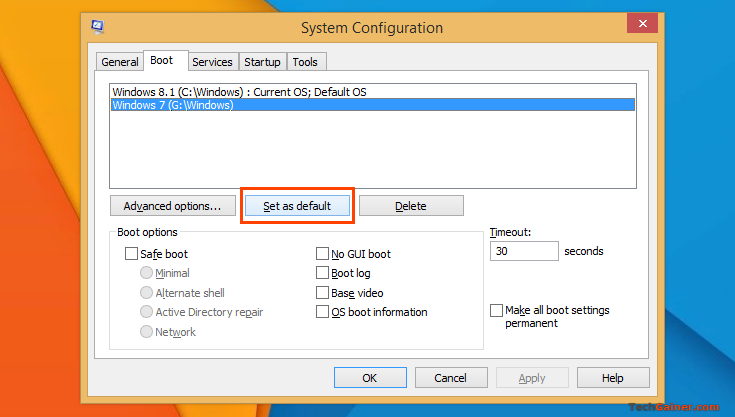Click the System Configuration title bar icon
The width and height of the screenshot is (735, 417).
coord(98,27)
